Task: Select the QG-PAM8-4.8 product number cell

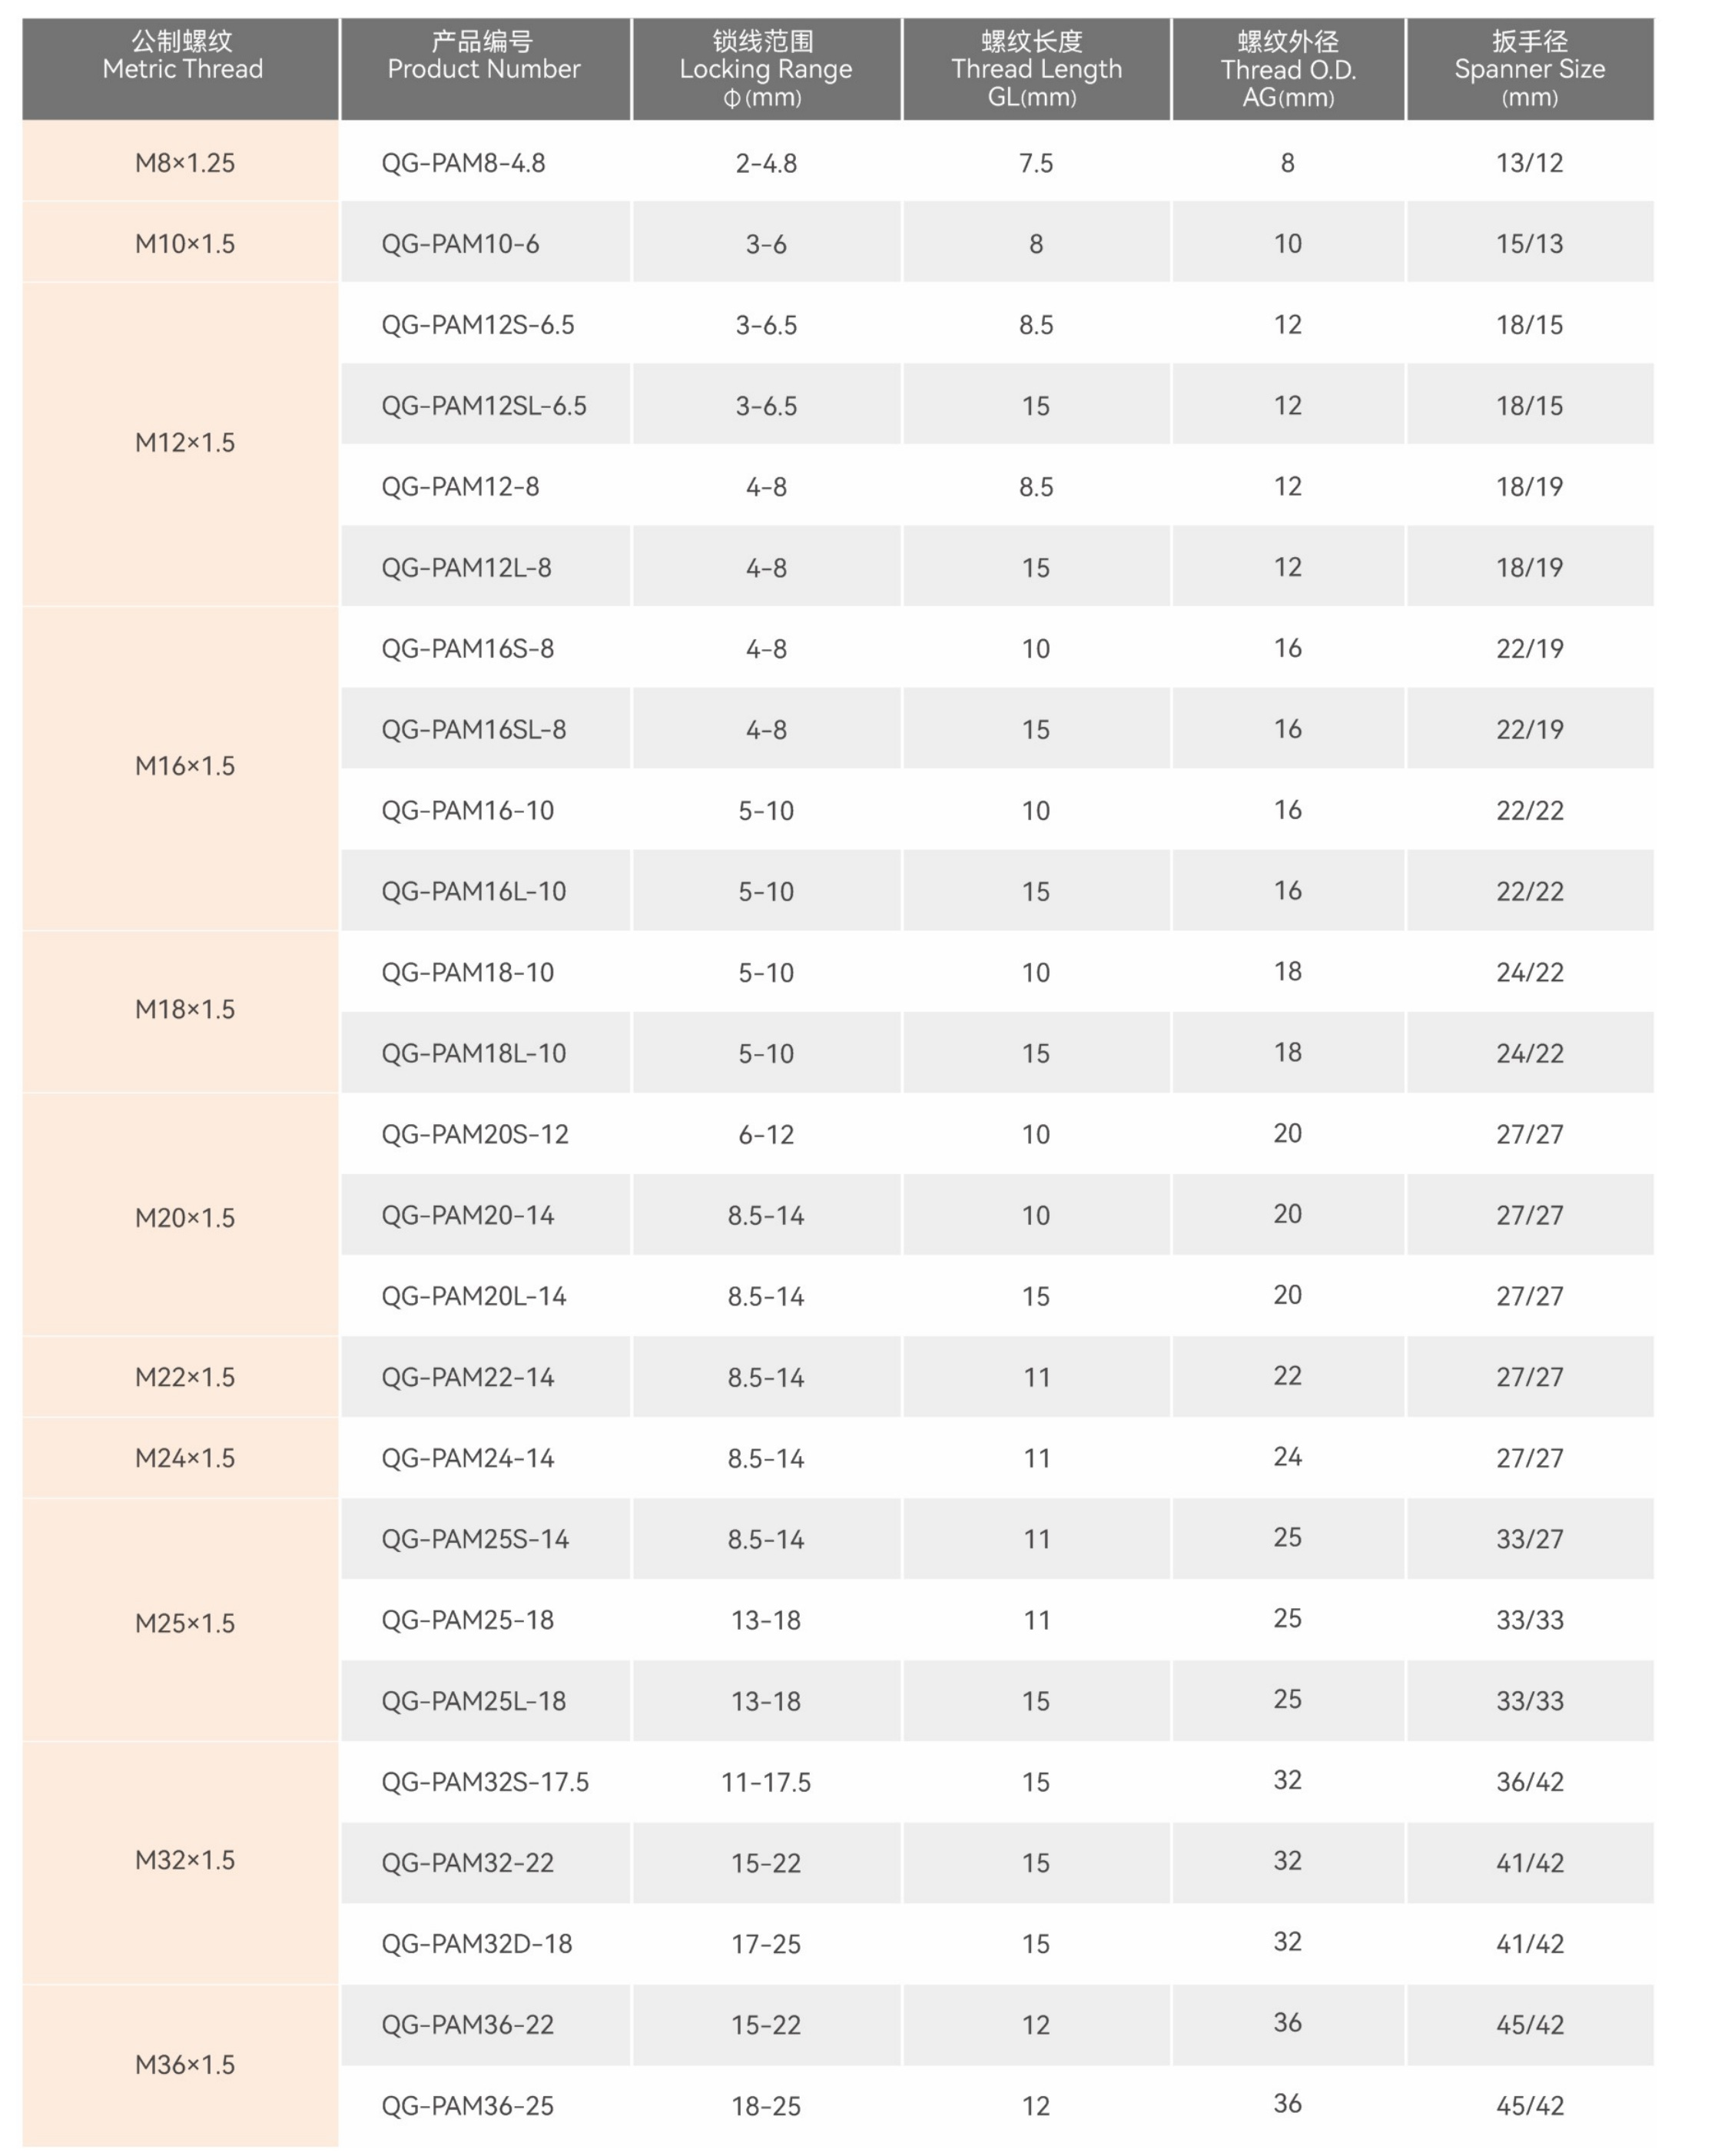Action: point(463,163)
